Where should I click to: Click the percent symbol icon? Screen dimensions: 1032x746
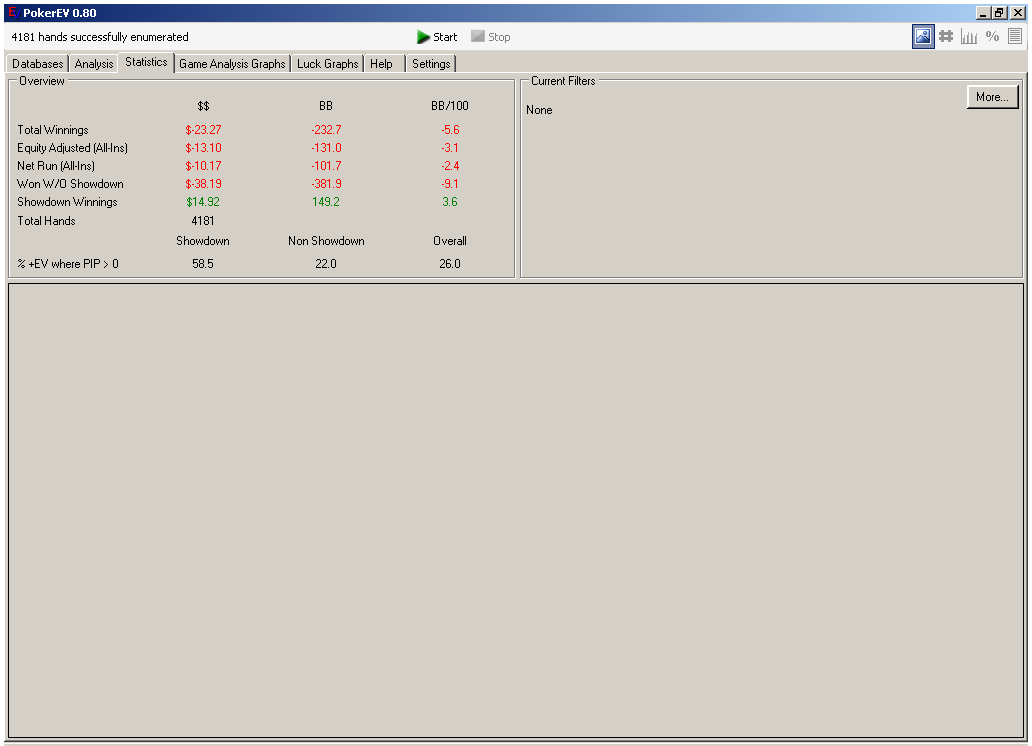tap(992, 37)
